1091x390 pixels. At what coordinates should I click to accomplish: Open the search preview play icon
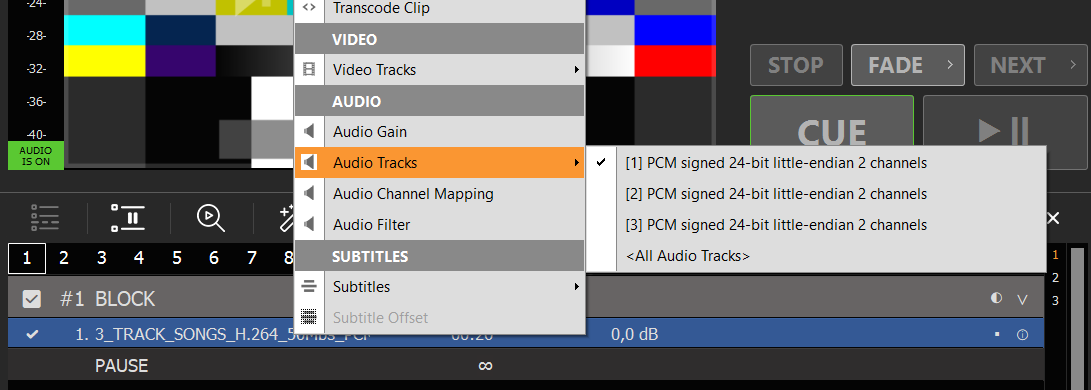pyautogui.click(x=210, y=218)
